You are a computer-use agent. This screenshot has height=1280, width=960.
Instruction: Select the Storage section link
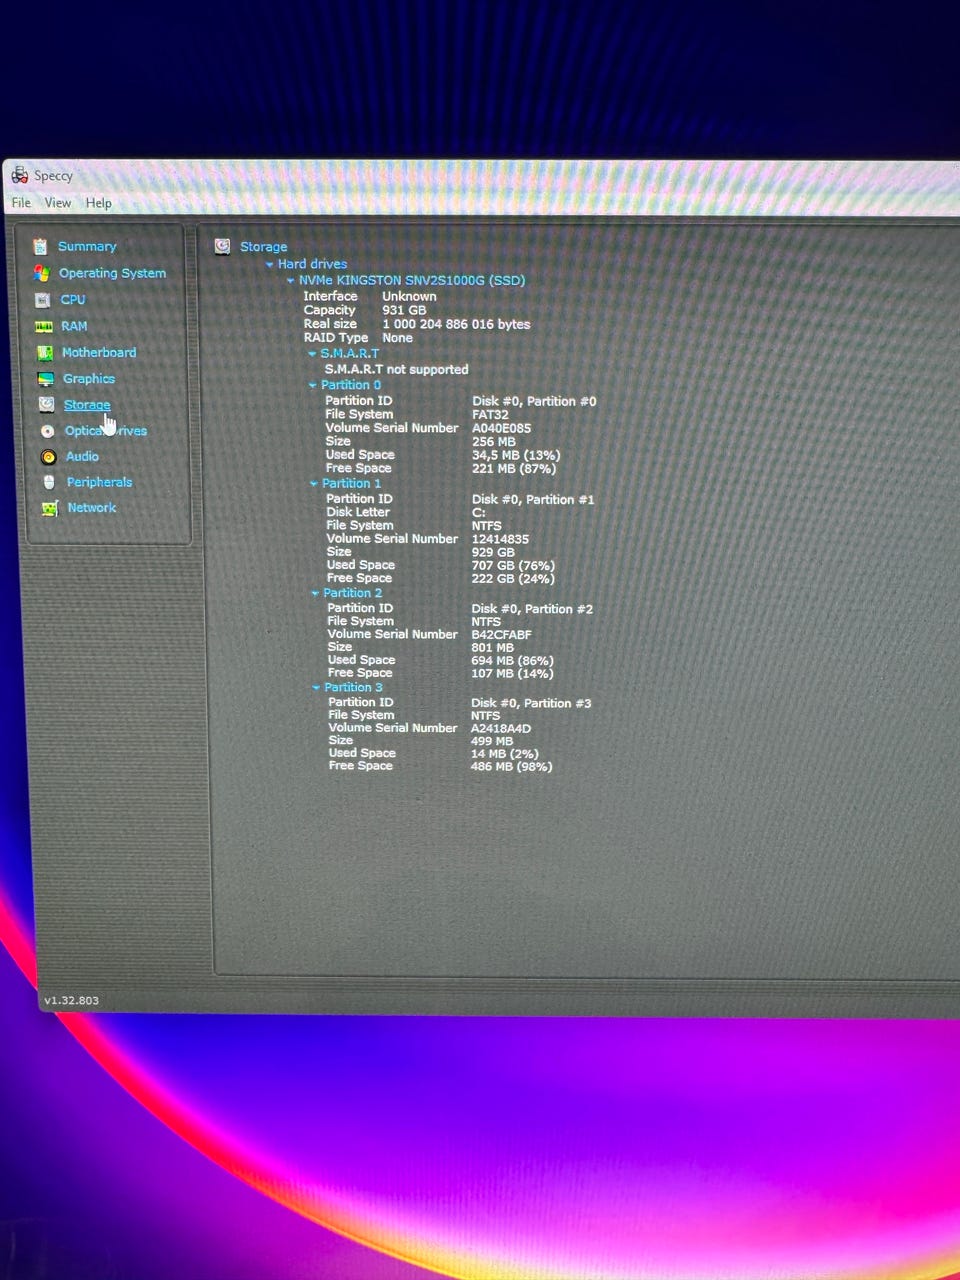(87, 405)
